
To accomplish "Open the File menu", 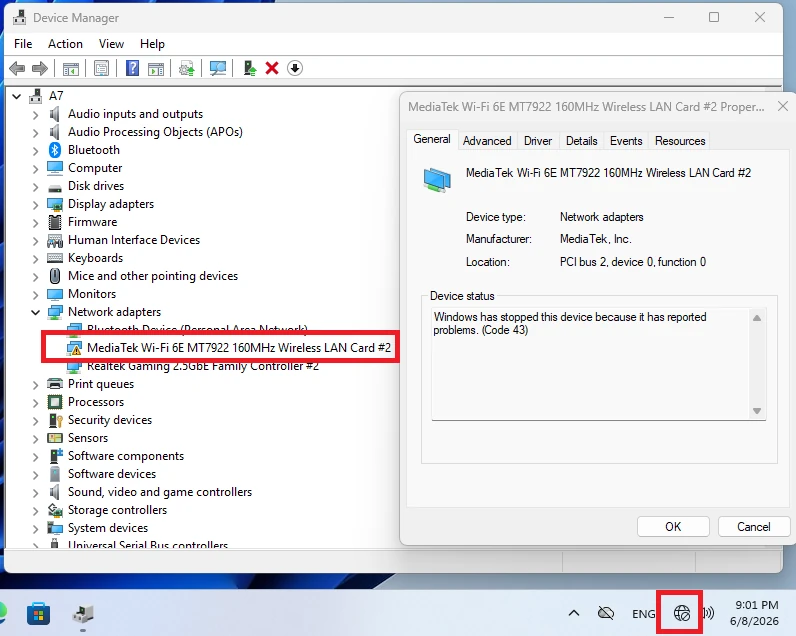I will [23, 44].
